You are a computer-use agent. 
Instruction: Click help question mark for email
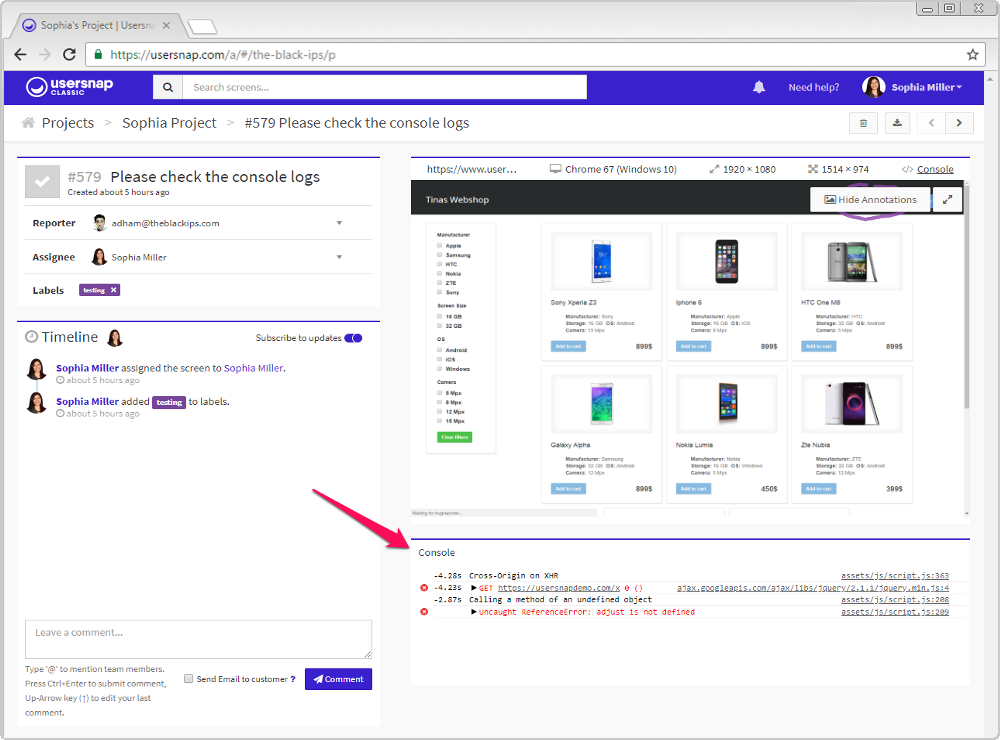(x=293, y=679)
